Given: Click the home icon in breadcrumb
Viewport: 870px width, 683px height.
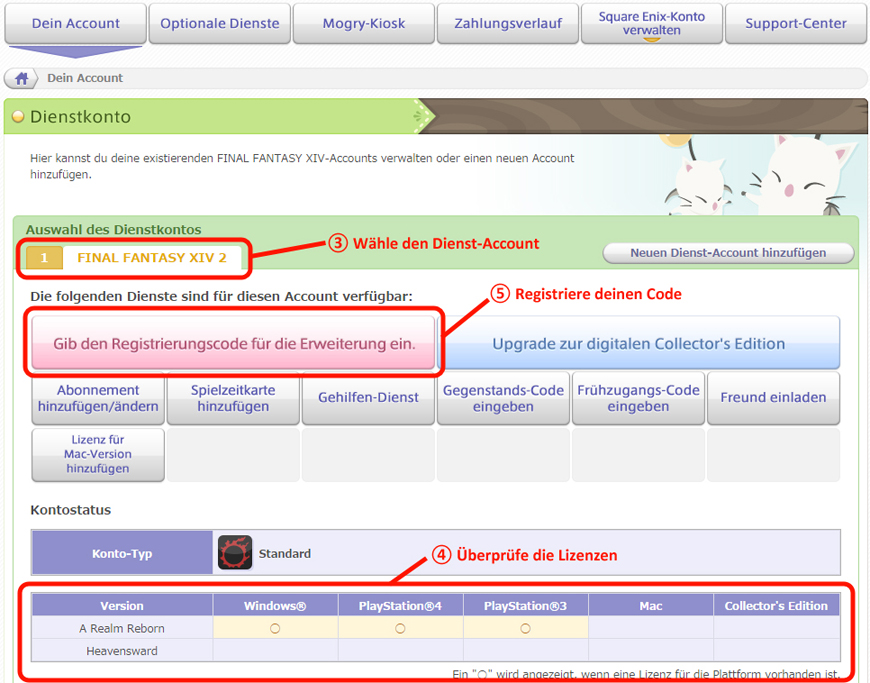Looking at the screenshot, I should [x=21, y=78].
